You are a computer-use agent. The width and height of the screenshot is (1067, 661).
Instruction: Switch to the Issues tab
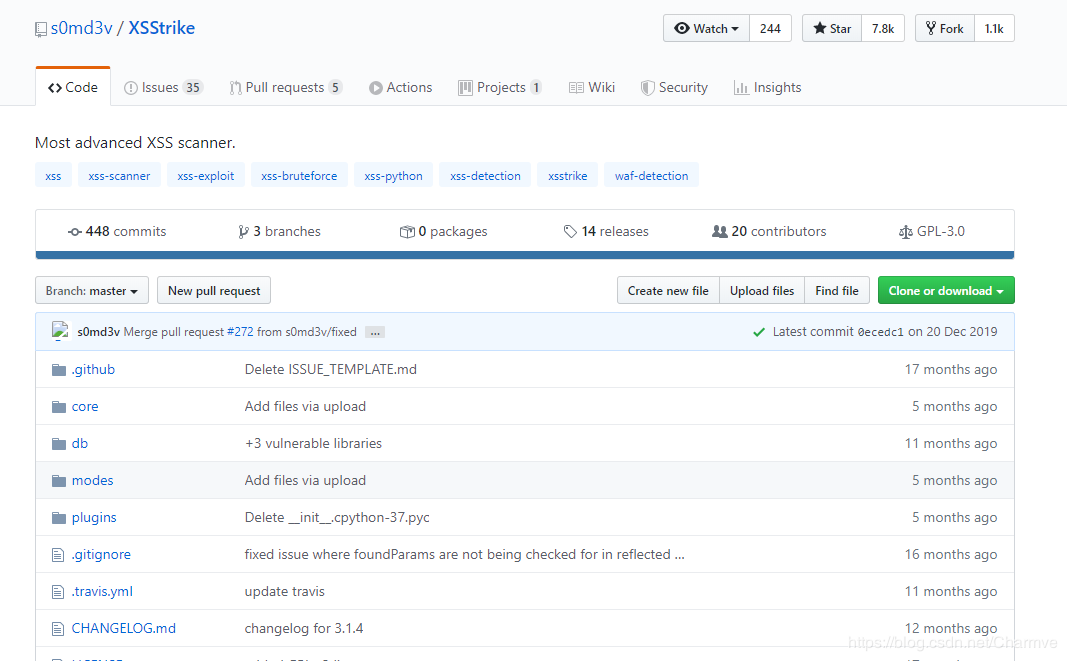click(163, 88)
